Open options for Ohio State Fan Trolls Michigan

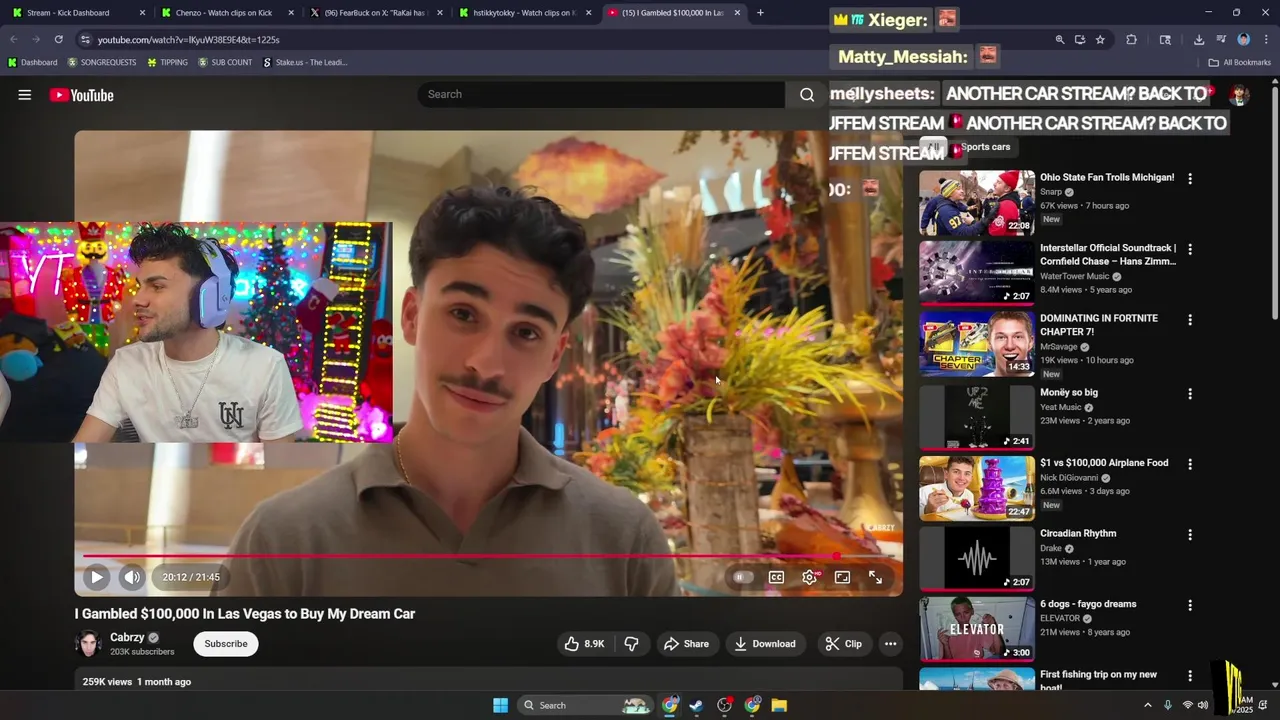click(1190, 178)
